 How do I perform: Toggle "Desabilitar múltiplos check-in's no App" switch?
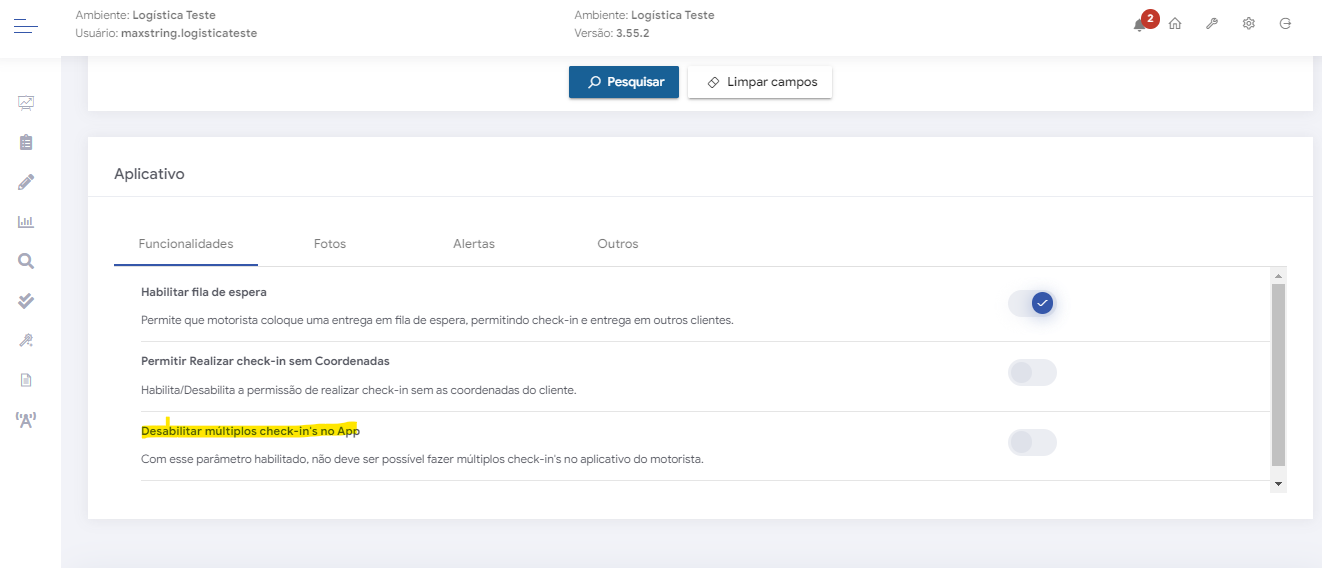1032,442
